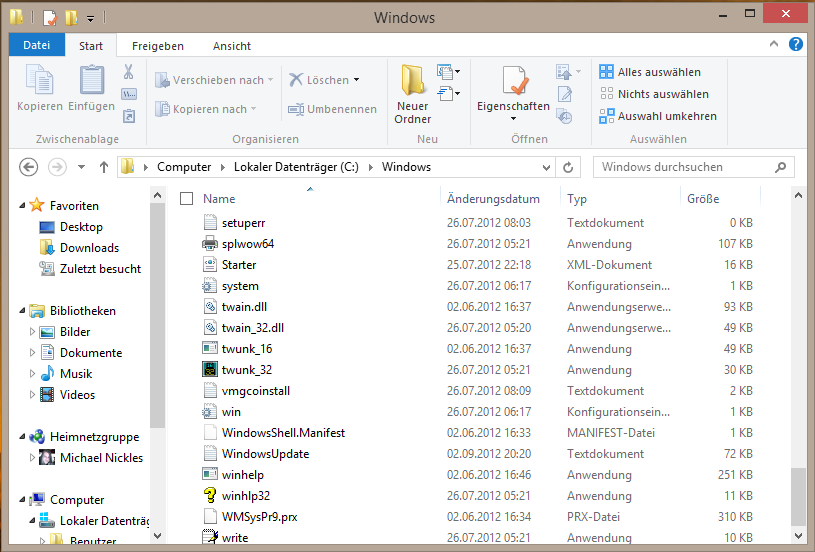The width and height of the screenshot is (815, 552).
Task: Click the Umbenennen button
Action: 333,109
